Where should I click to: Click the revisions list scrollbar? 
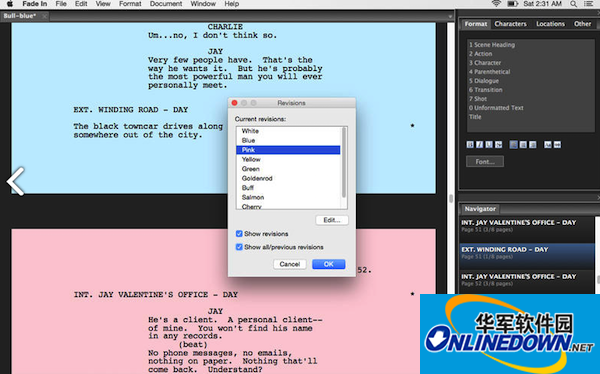tap(344, 163)
